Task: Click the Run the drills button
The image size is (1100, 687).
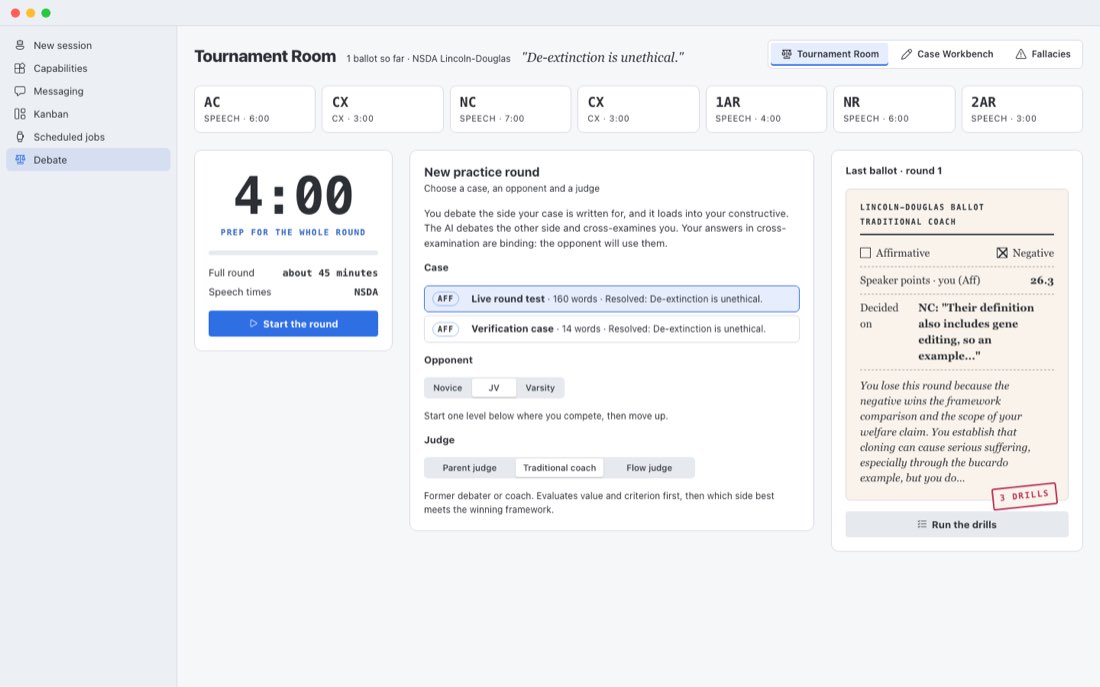Action: [957, 524]
